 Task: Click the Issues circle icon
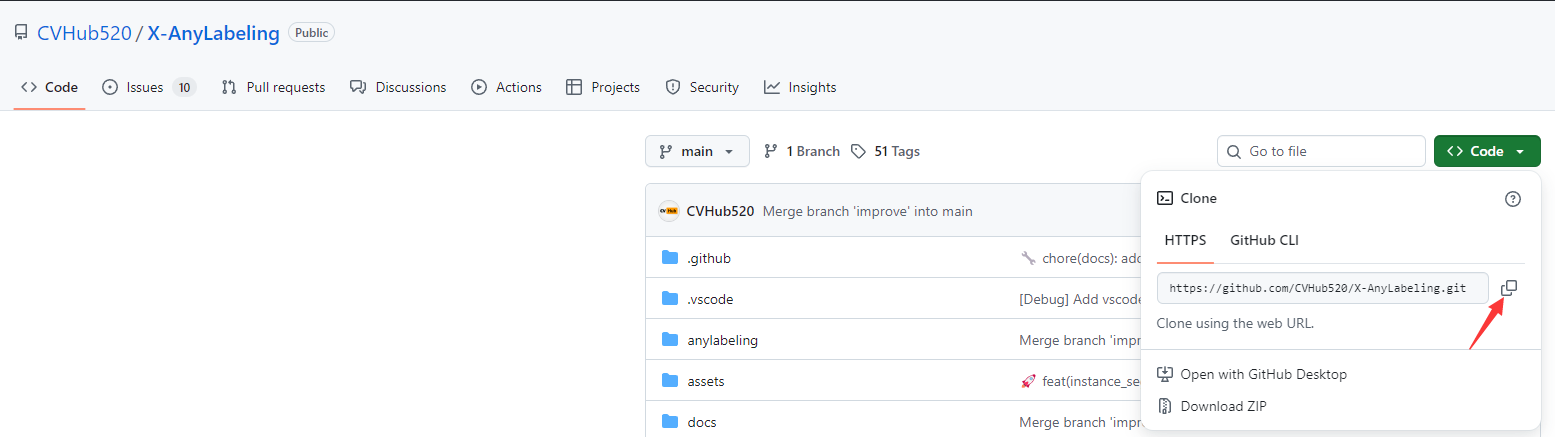click(110, 87)
